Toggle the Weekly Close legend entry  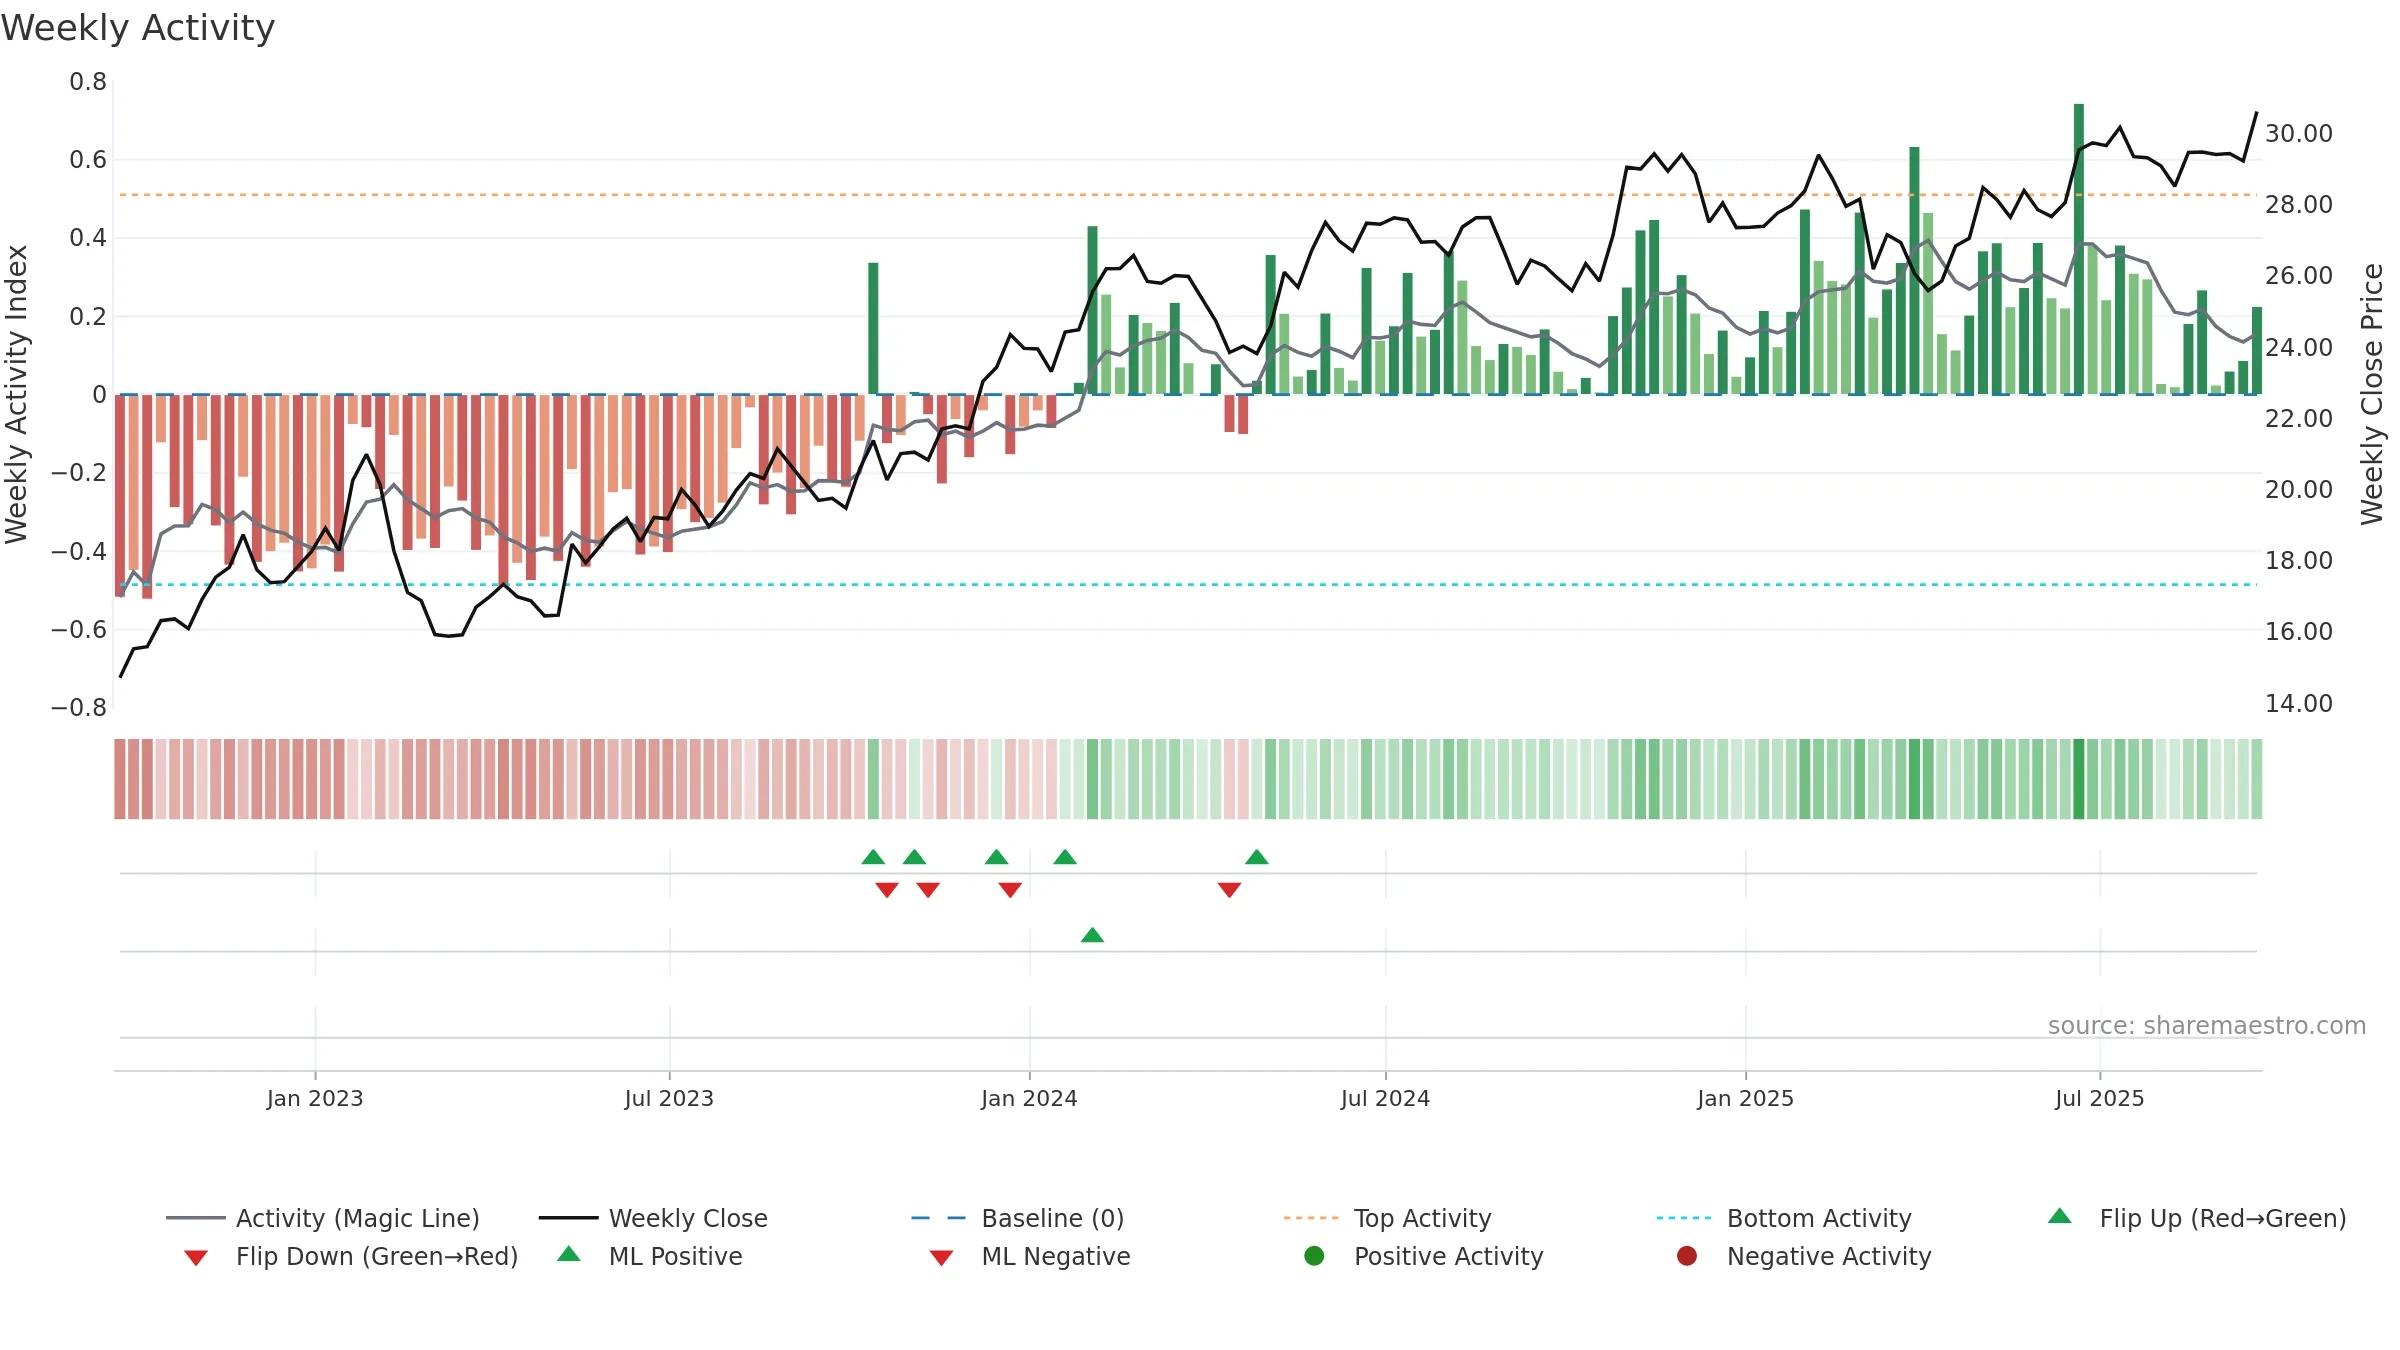point(653,1218)
